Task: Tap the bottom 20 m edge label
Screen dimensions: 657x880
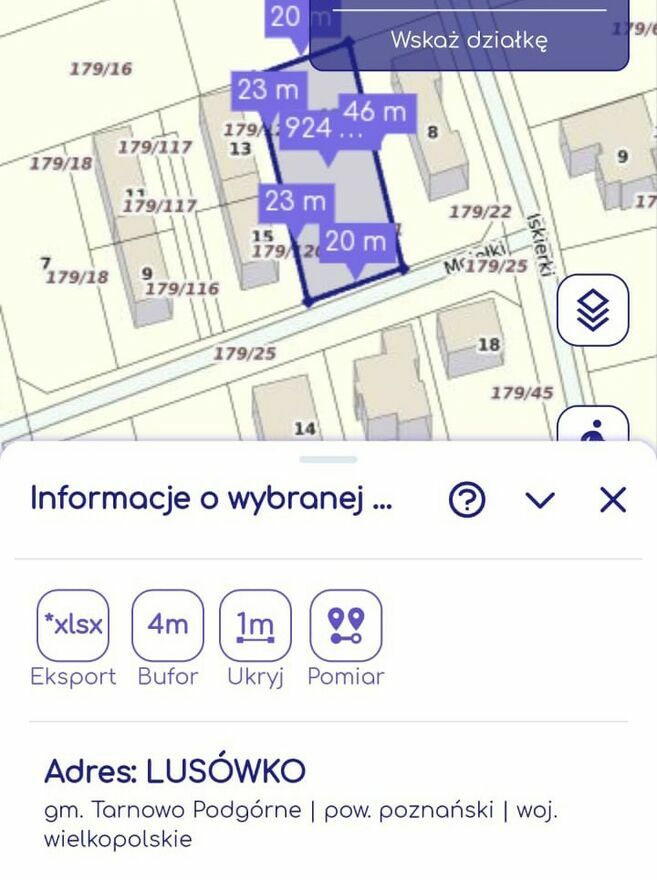Action: (x=355, y=241)
